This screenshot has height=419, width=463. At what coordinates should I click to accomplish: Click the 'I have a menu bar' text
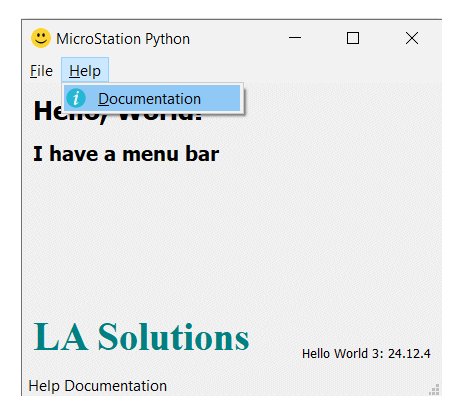coord(126,154)
